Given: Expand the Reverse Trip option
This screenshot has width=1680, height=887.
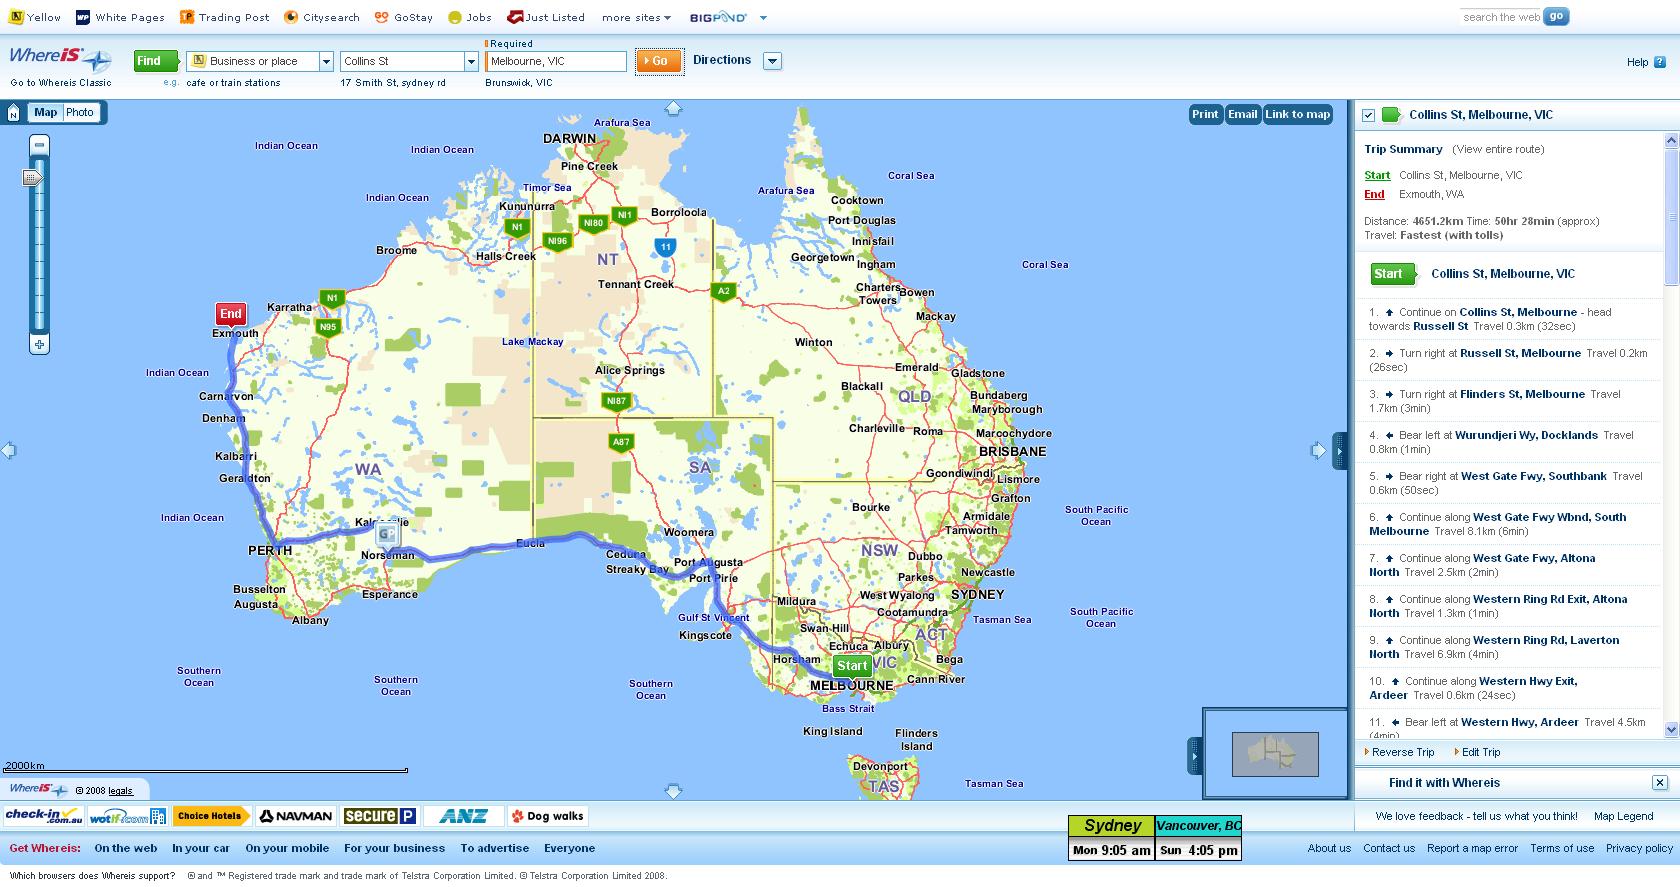Looking at the screenshot, I should pos(1400,753).
